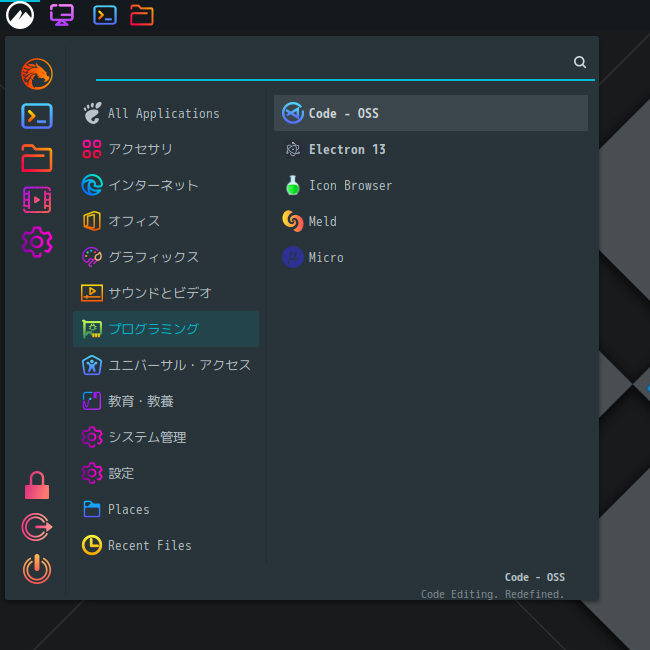Open the mountain-logo application menu button
Screen dimensions: 650x650
point(20,15)
